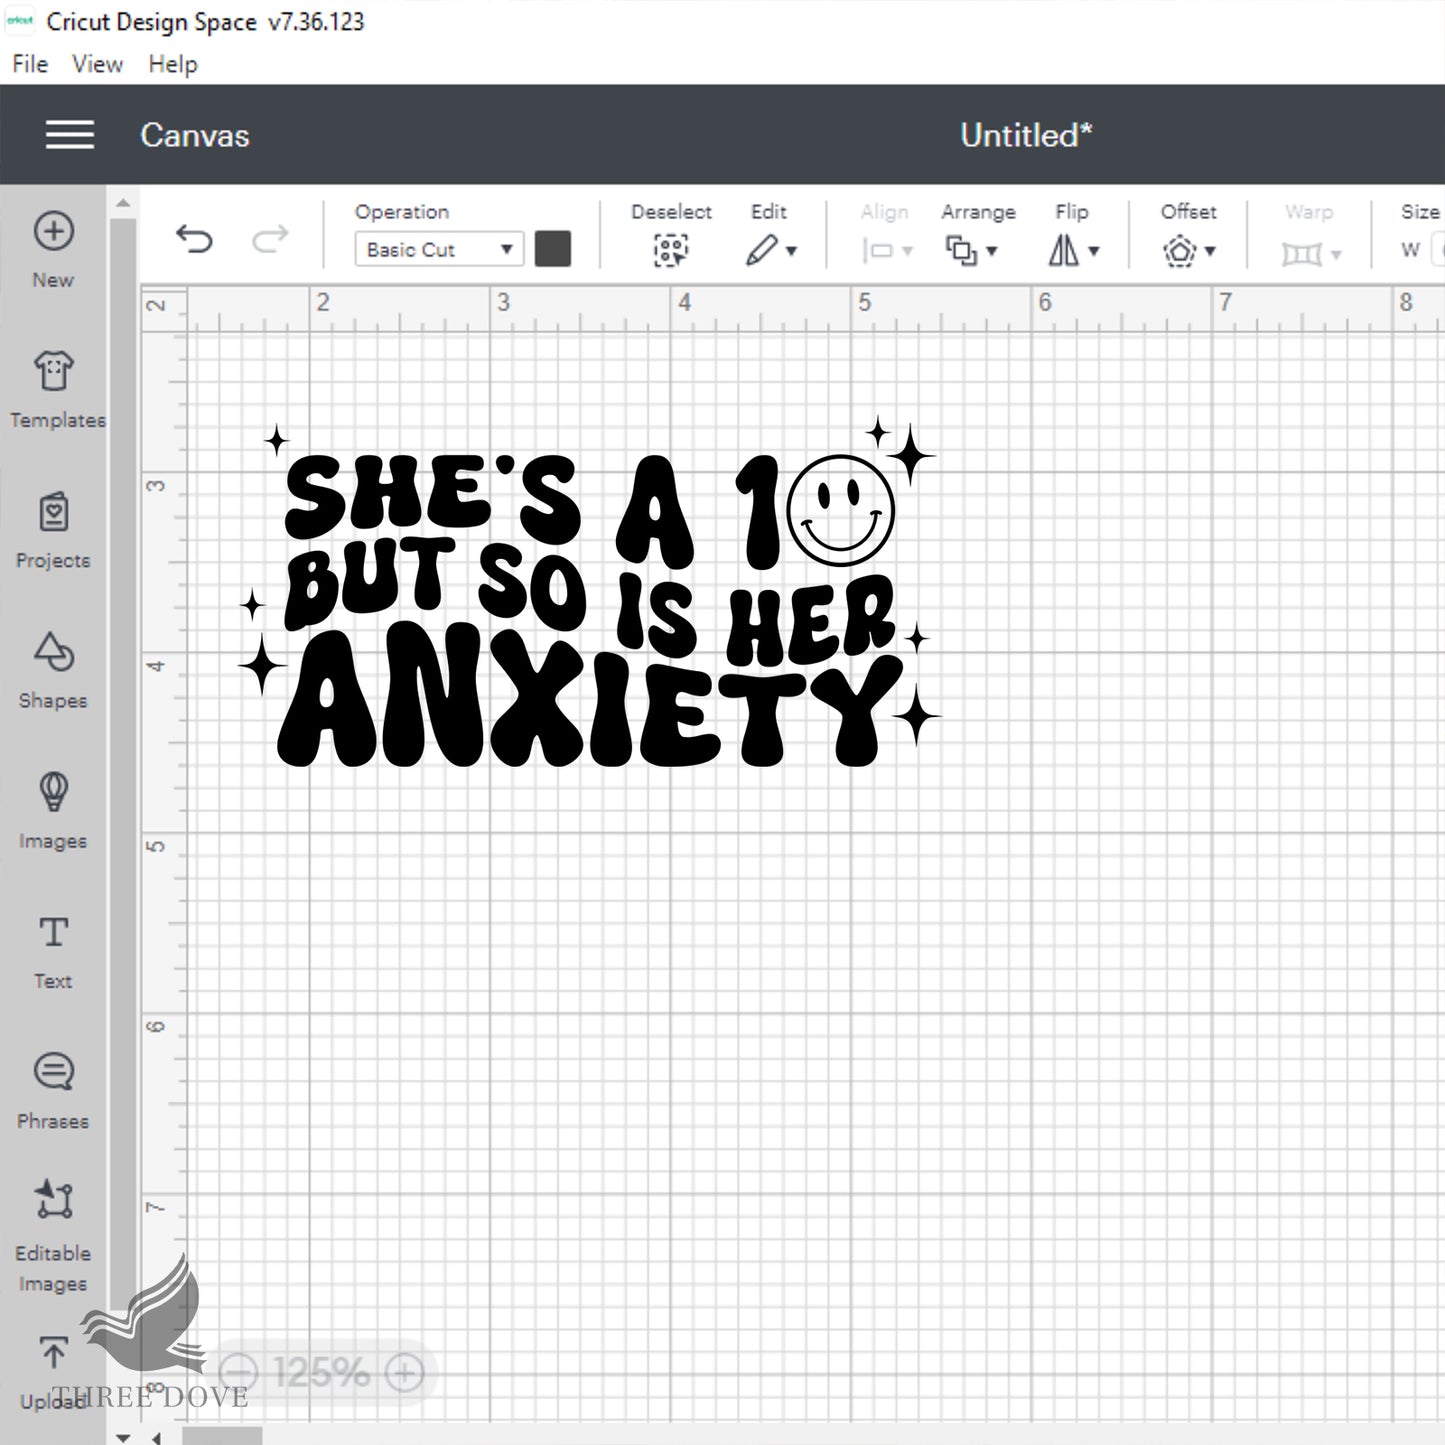
Task: Open the File menu
Action: [30, 64]
